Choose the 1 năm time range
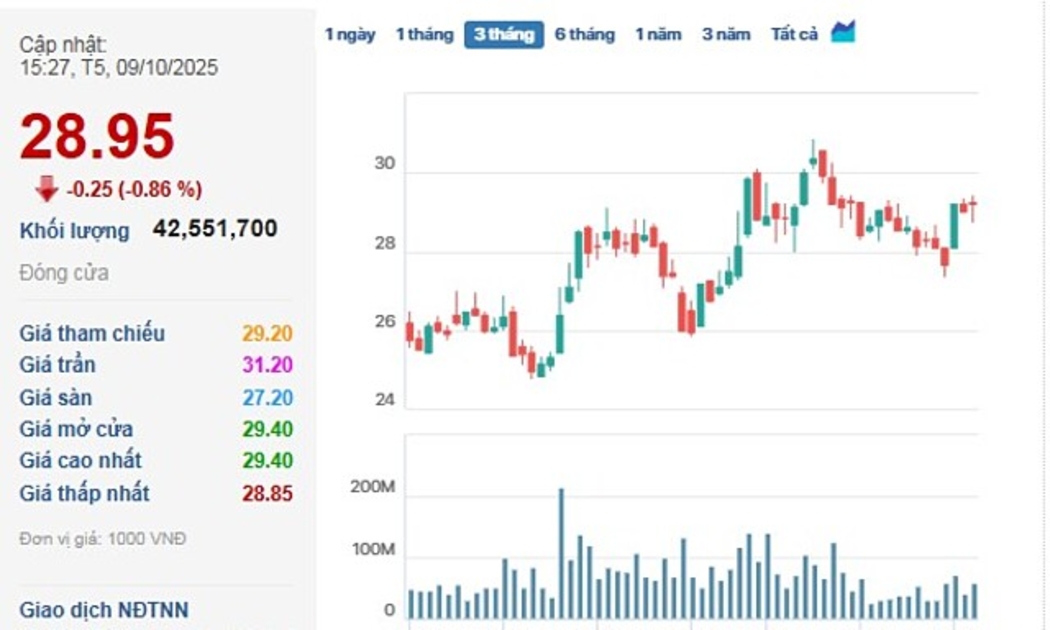 [657, 34]
